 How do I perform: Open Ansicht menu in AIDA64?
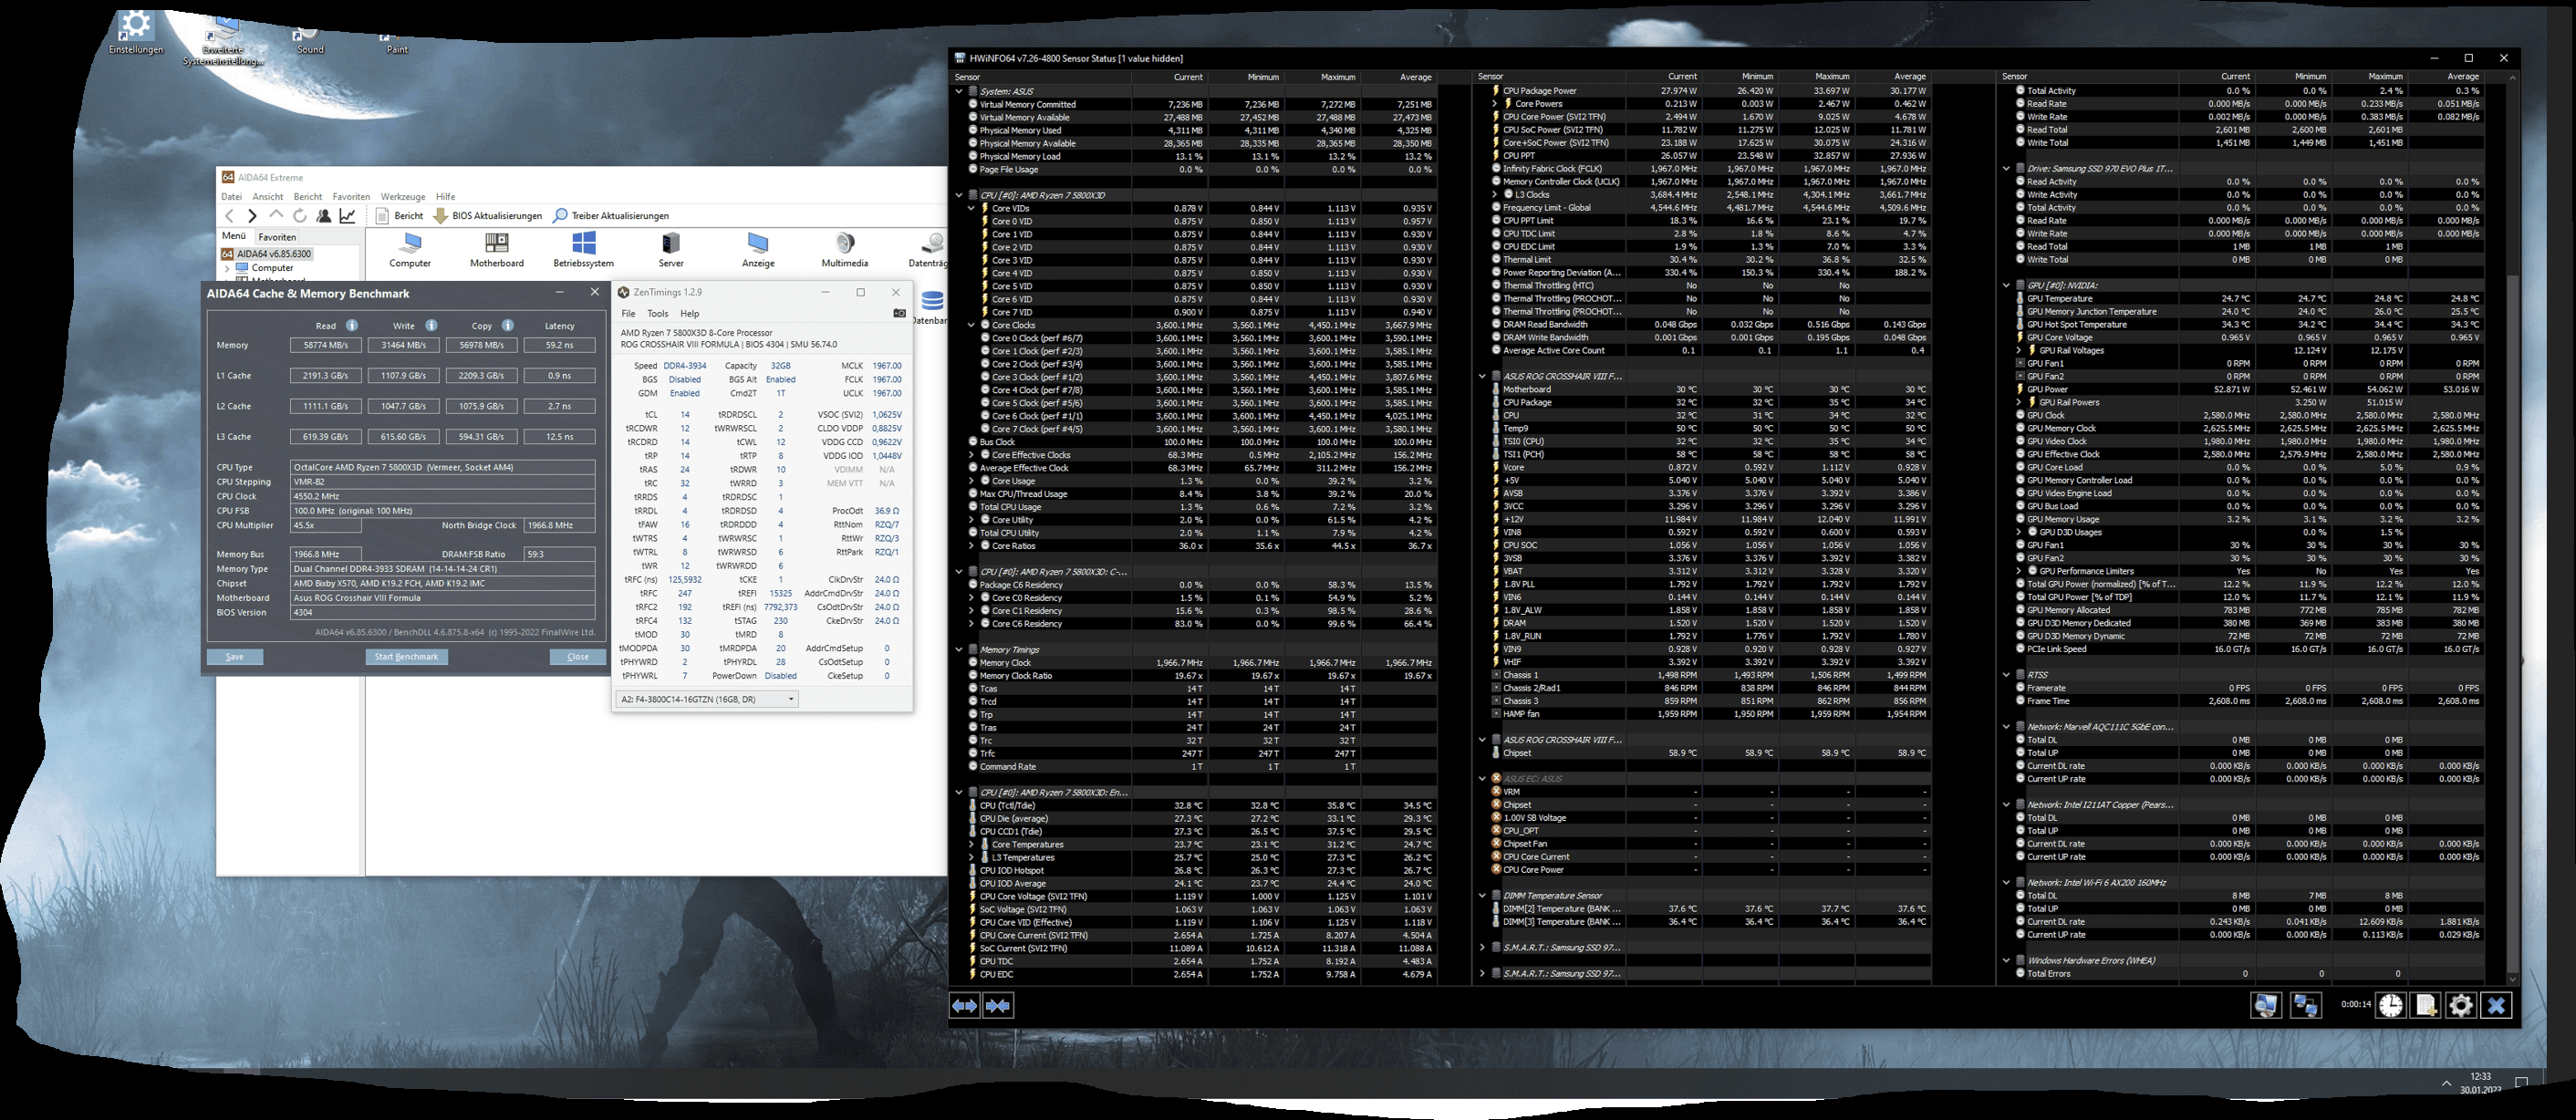[x=268, y=197]
